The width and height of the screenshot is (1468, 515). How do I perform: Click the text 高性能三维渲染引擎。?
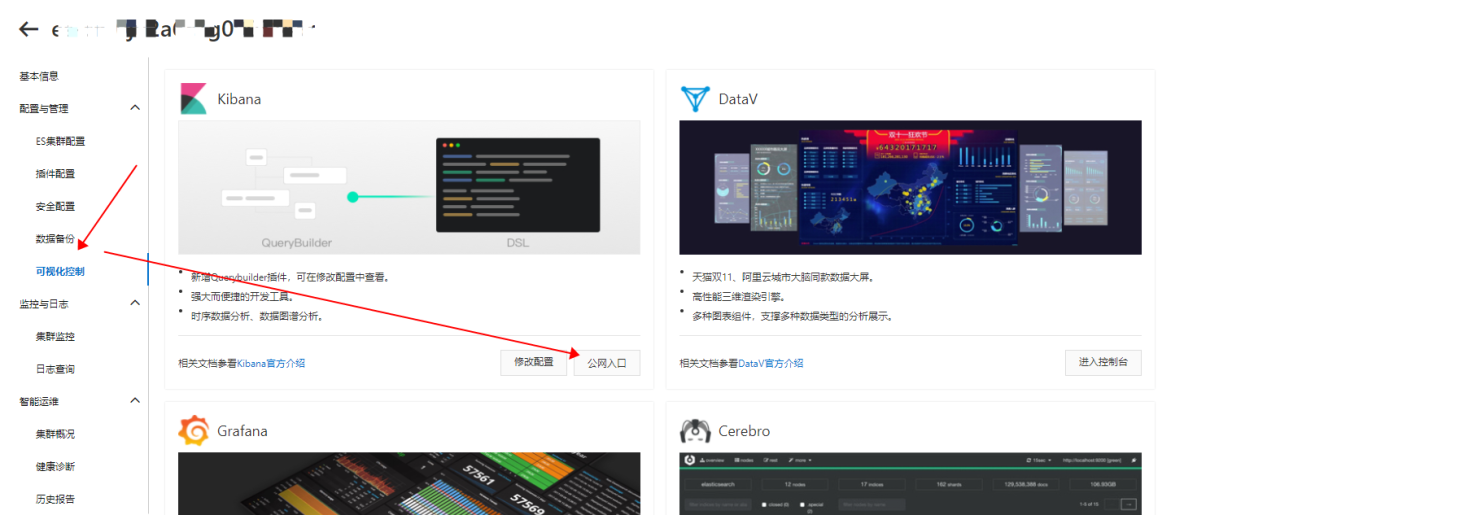(x=738, y=296)
